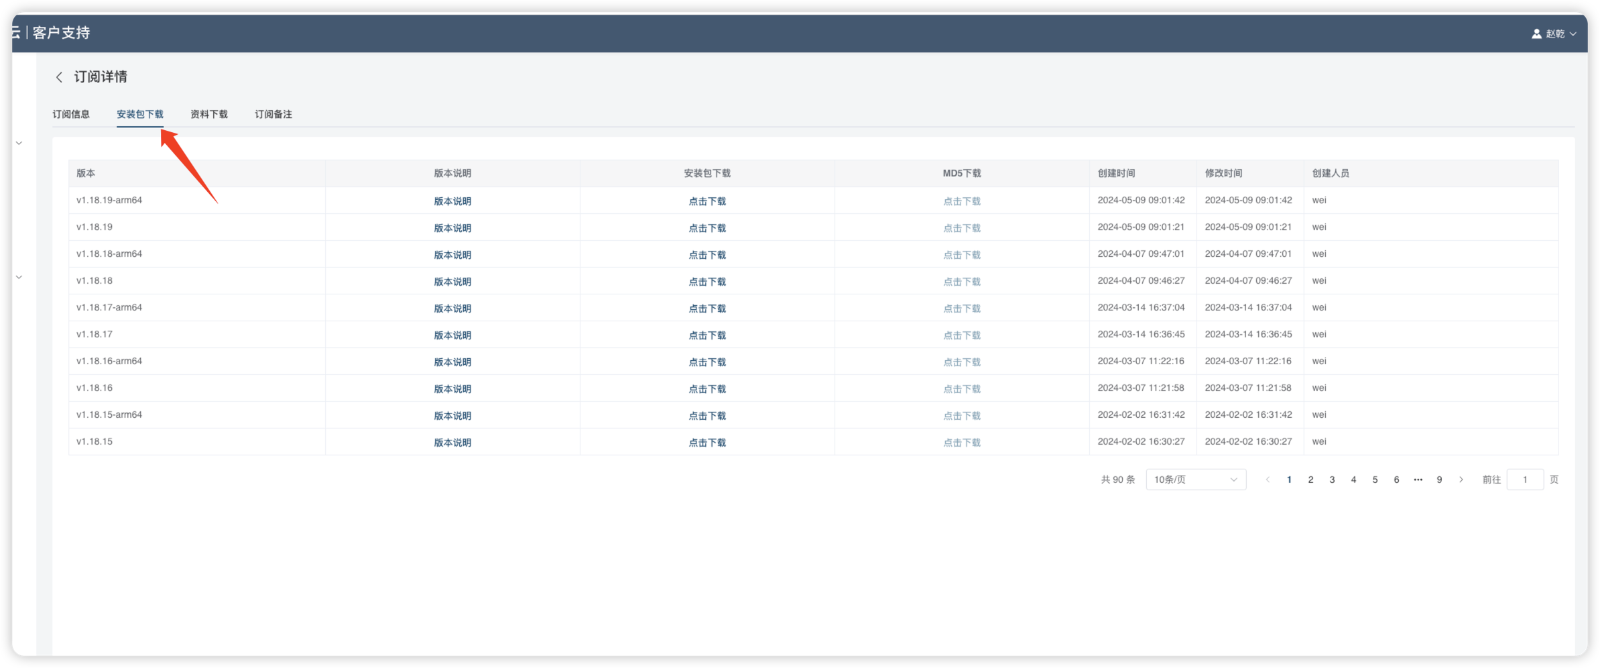Open the 资料下载 tab
This screenshot has height=668, width=1600.
[x=209, y=114]
